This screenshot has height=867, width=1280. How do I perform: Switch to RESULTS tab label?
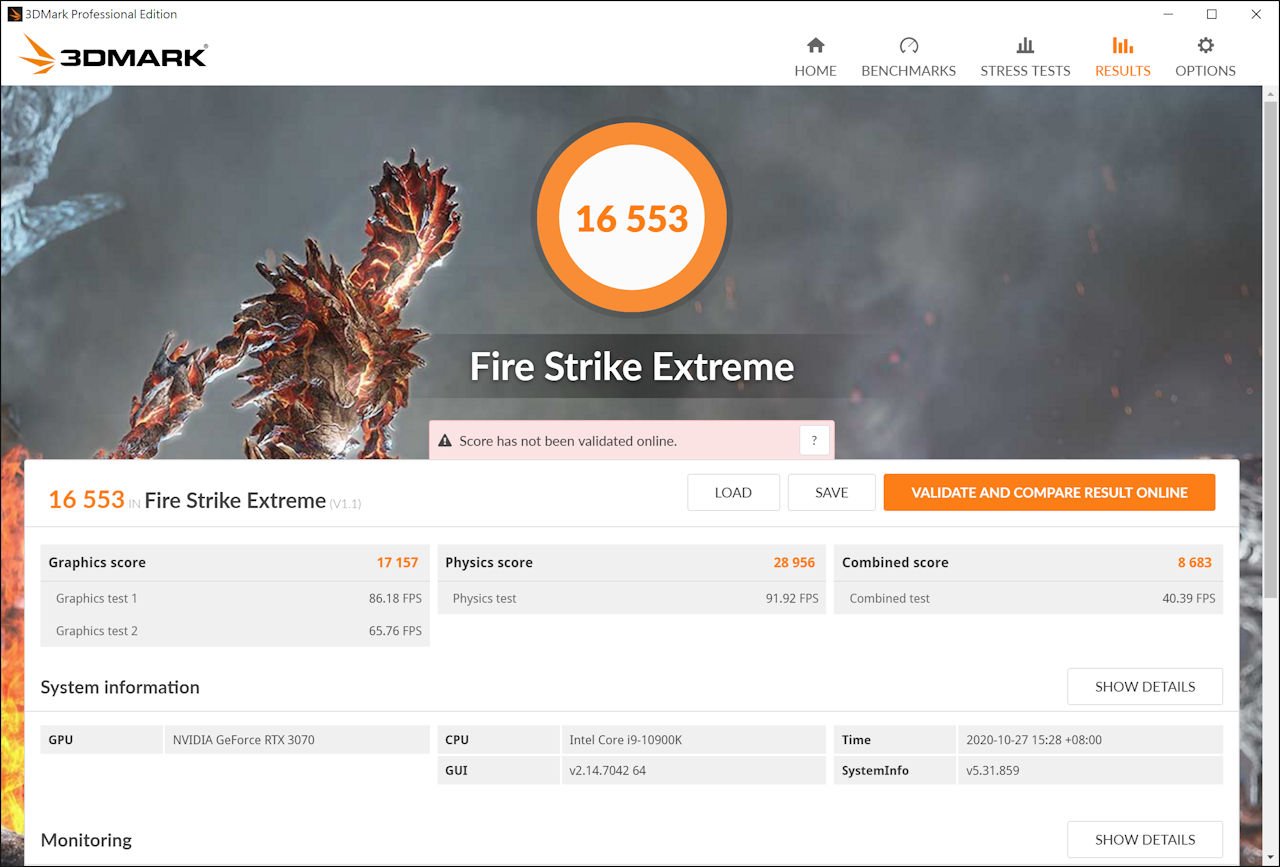[x=1122, y=71]
